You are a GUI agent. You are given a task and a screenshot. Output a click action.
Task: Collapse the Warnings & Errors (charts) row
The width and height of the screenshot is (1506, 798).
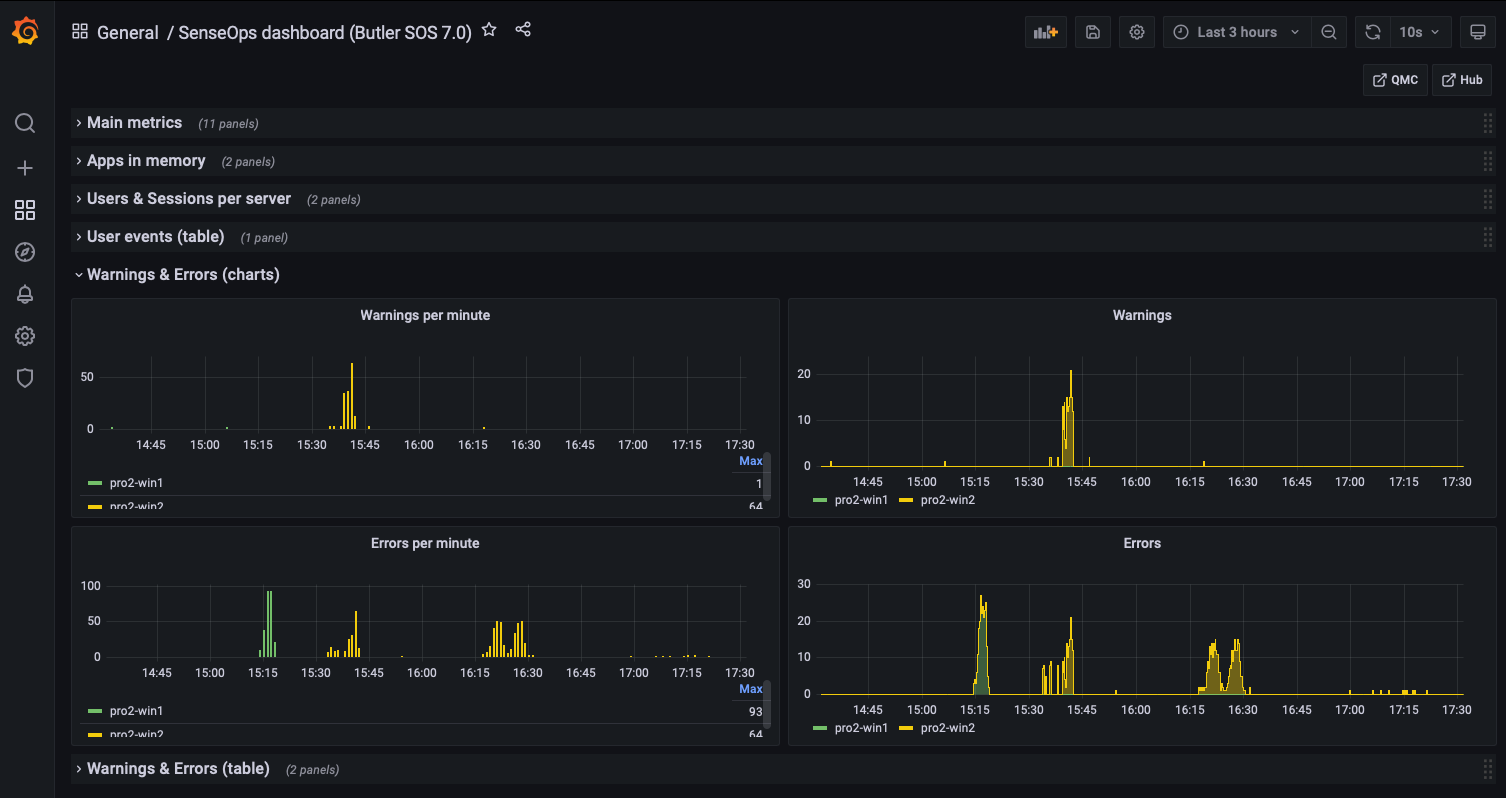point(182,274)
